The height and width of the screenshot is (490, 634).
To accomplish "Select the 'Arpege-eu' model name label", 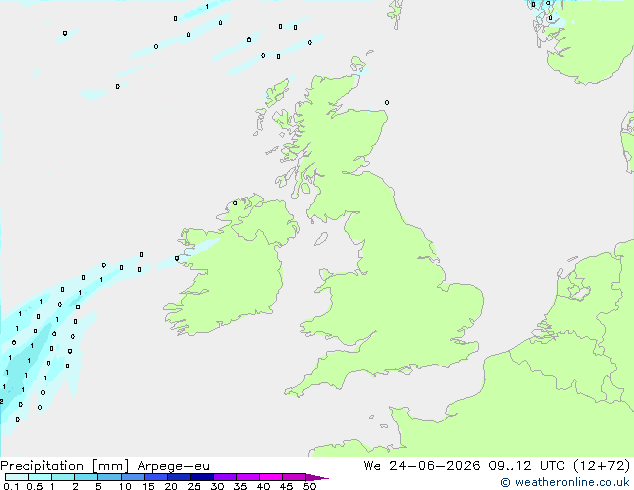I will [173, 466].
